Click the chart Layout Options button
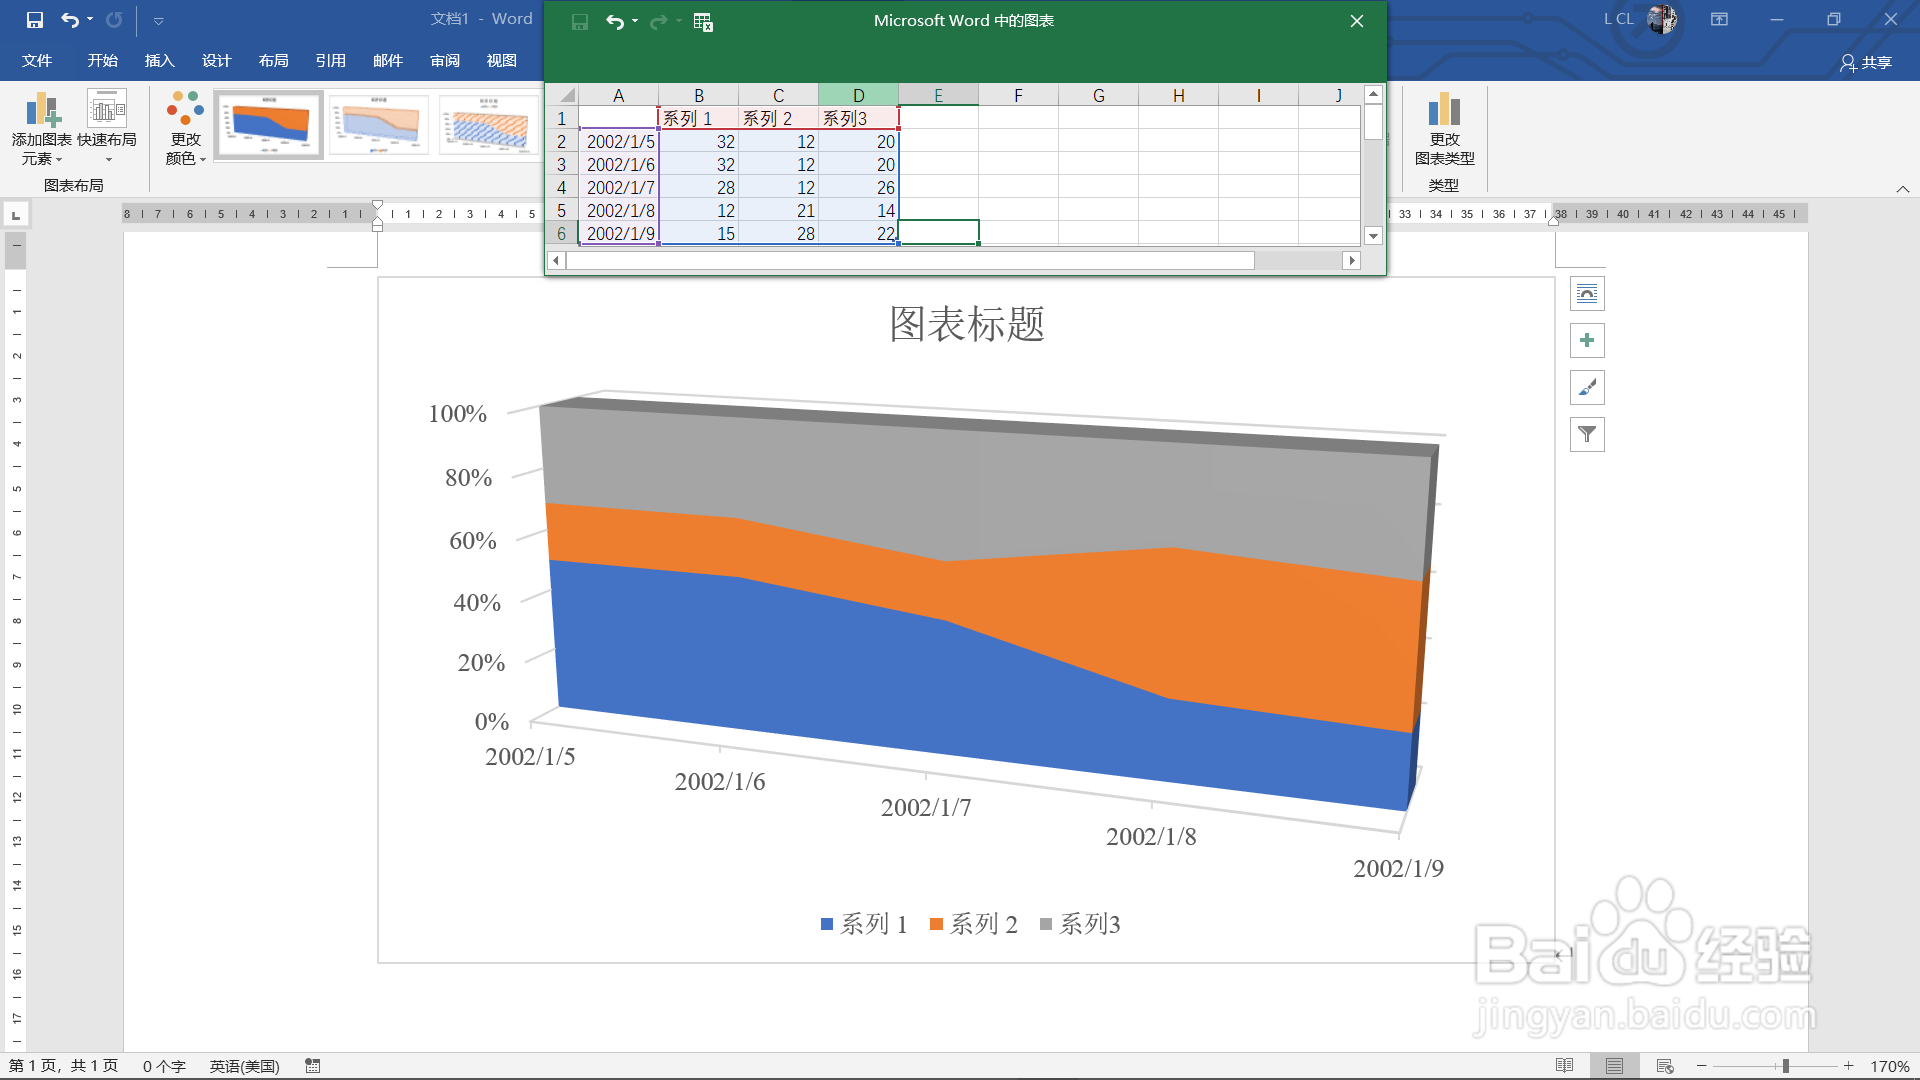 click(1587, 294)
